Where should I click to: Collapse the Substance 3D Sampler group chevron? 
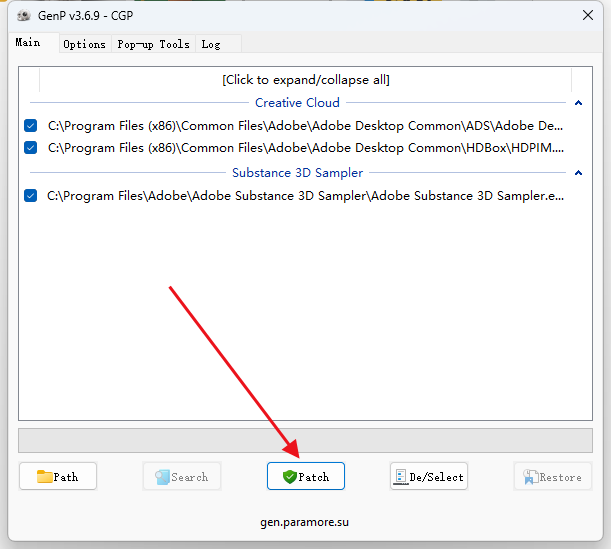pos(578,173)
